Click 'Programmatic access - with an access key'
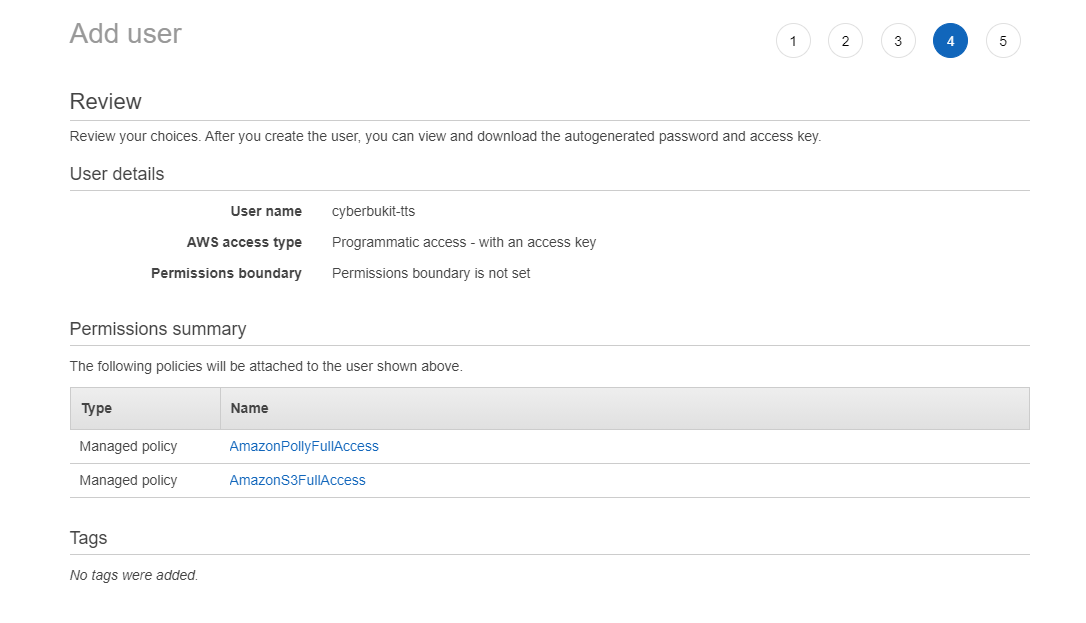Viewport: 1086px width, 623px height. coord(464,242)
